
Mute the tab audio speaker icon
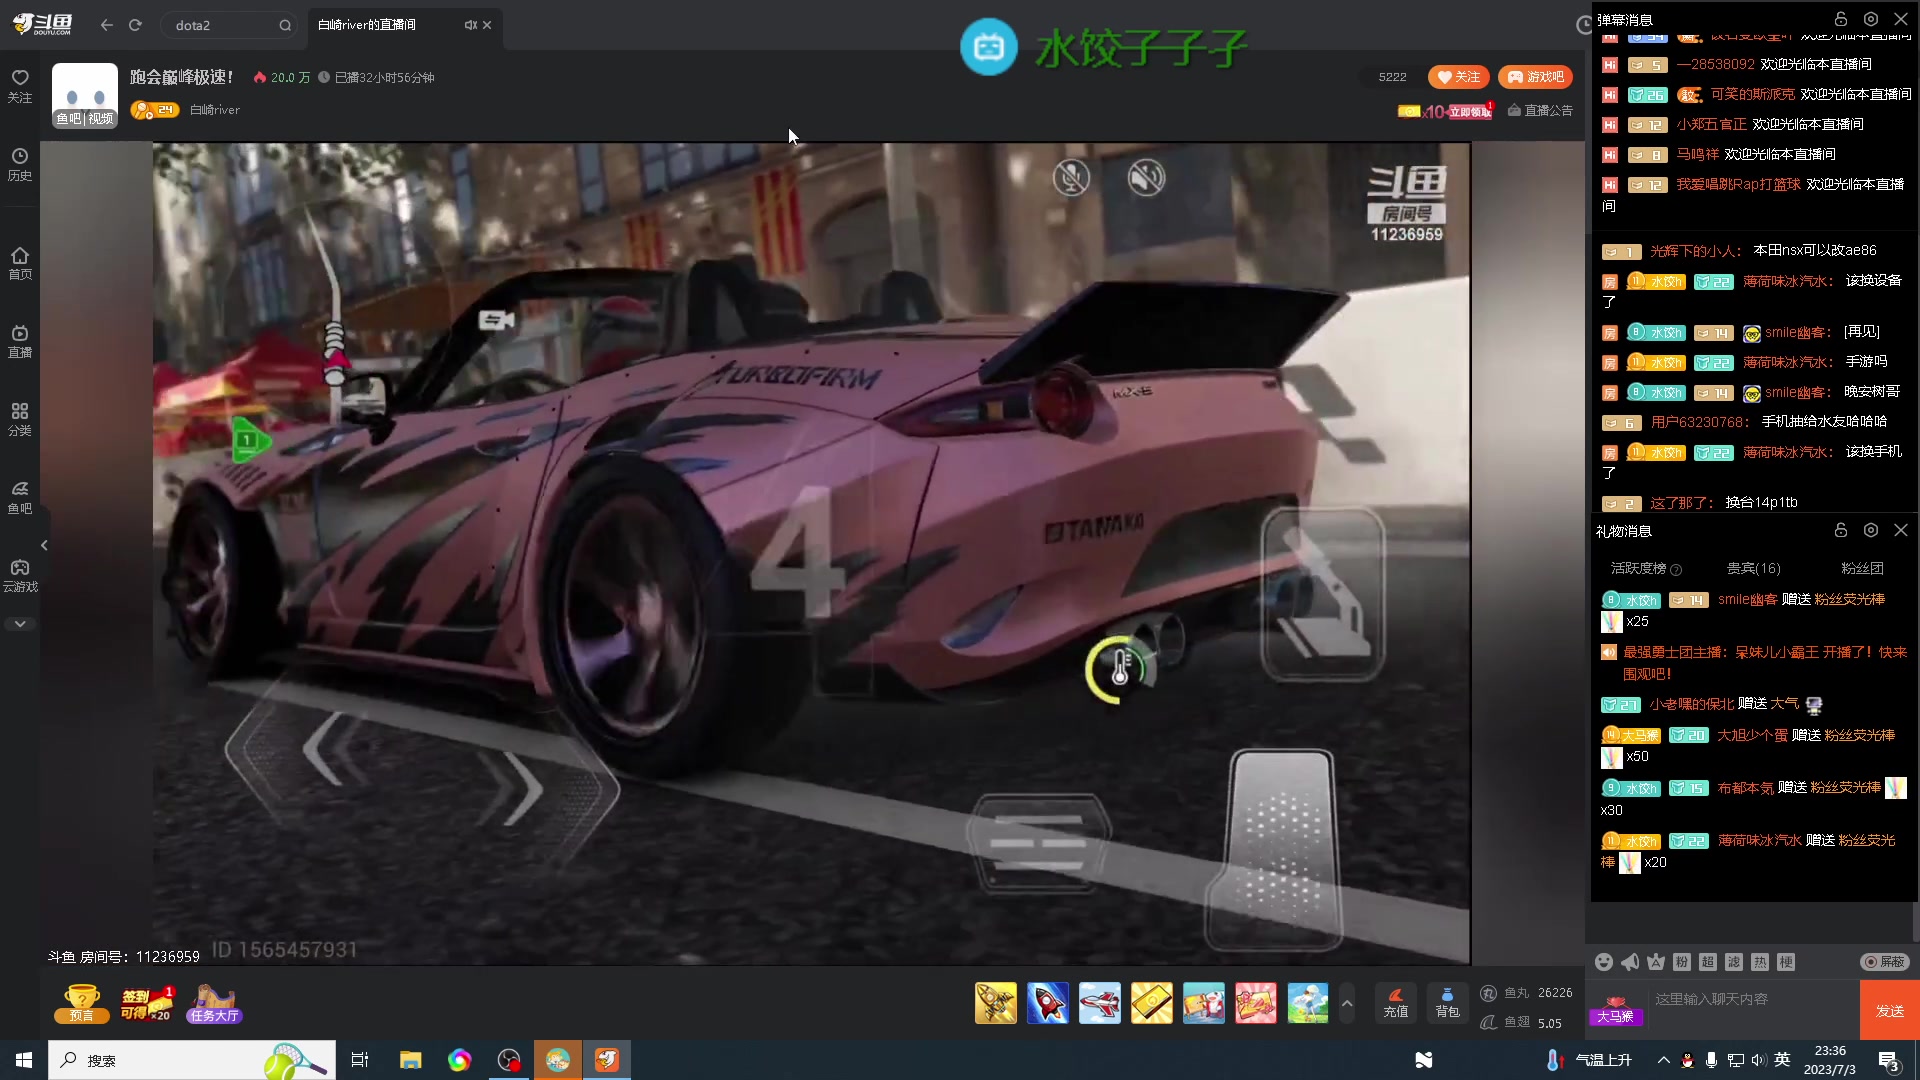470,25
